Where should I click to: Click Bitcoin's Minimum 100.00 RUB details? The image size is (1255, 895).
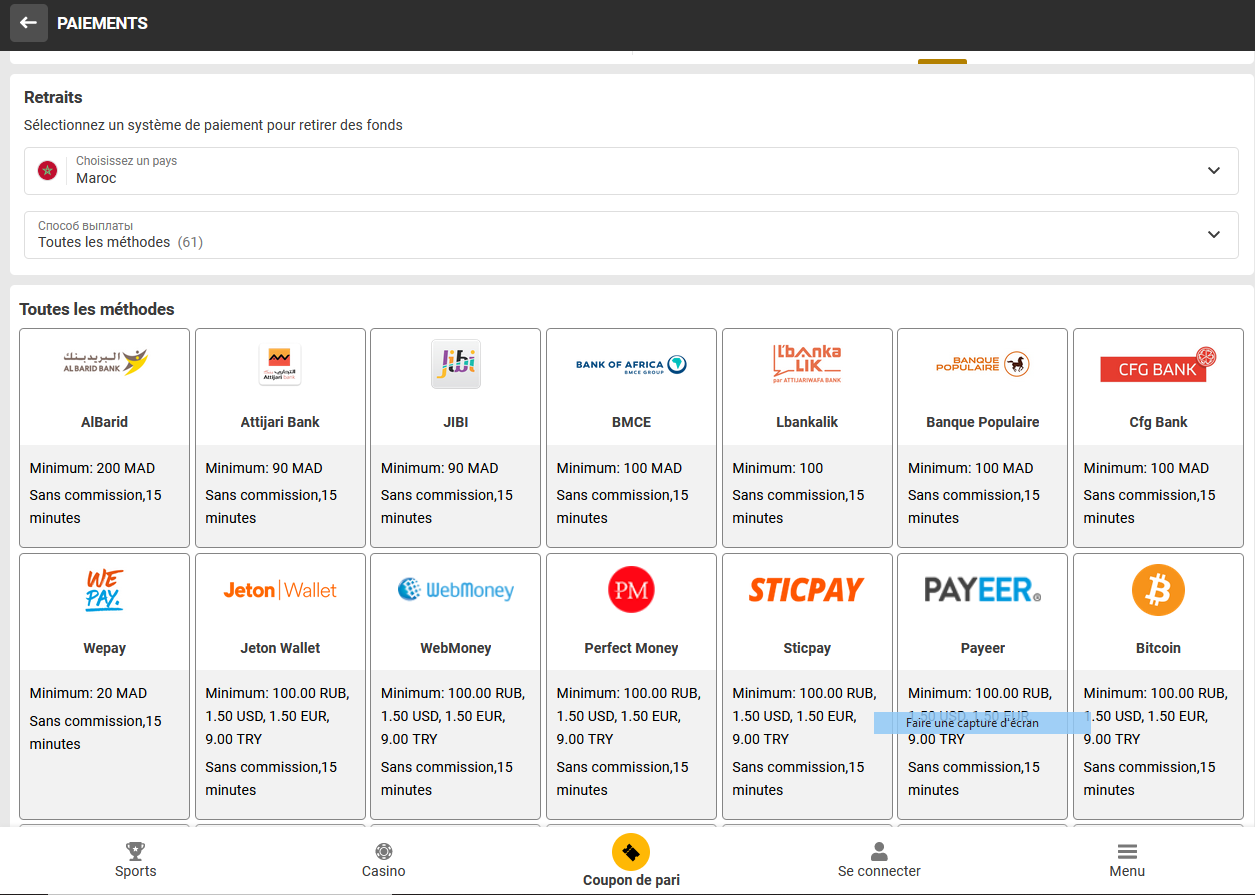point(1155,716)
